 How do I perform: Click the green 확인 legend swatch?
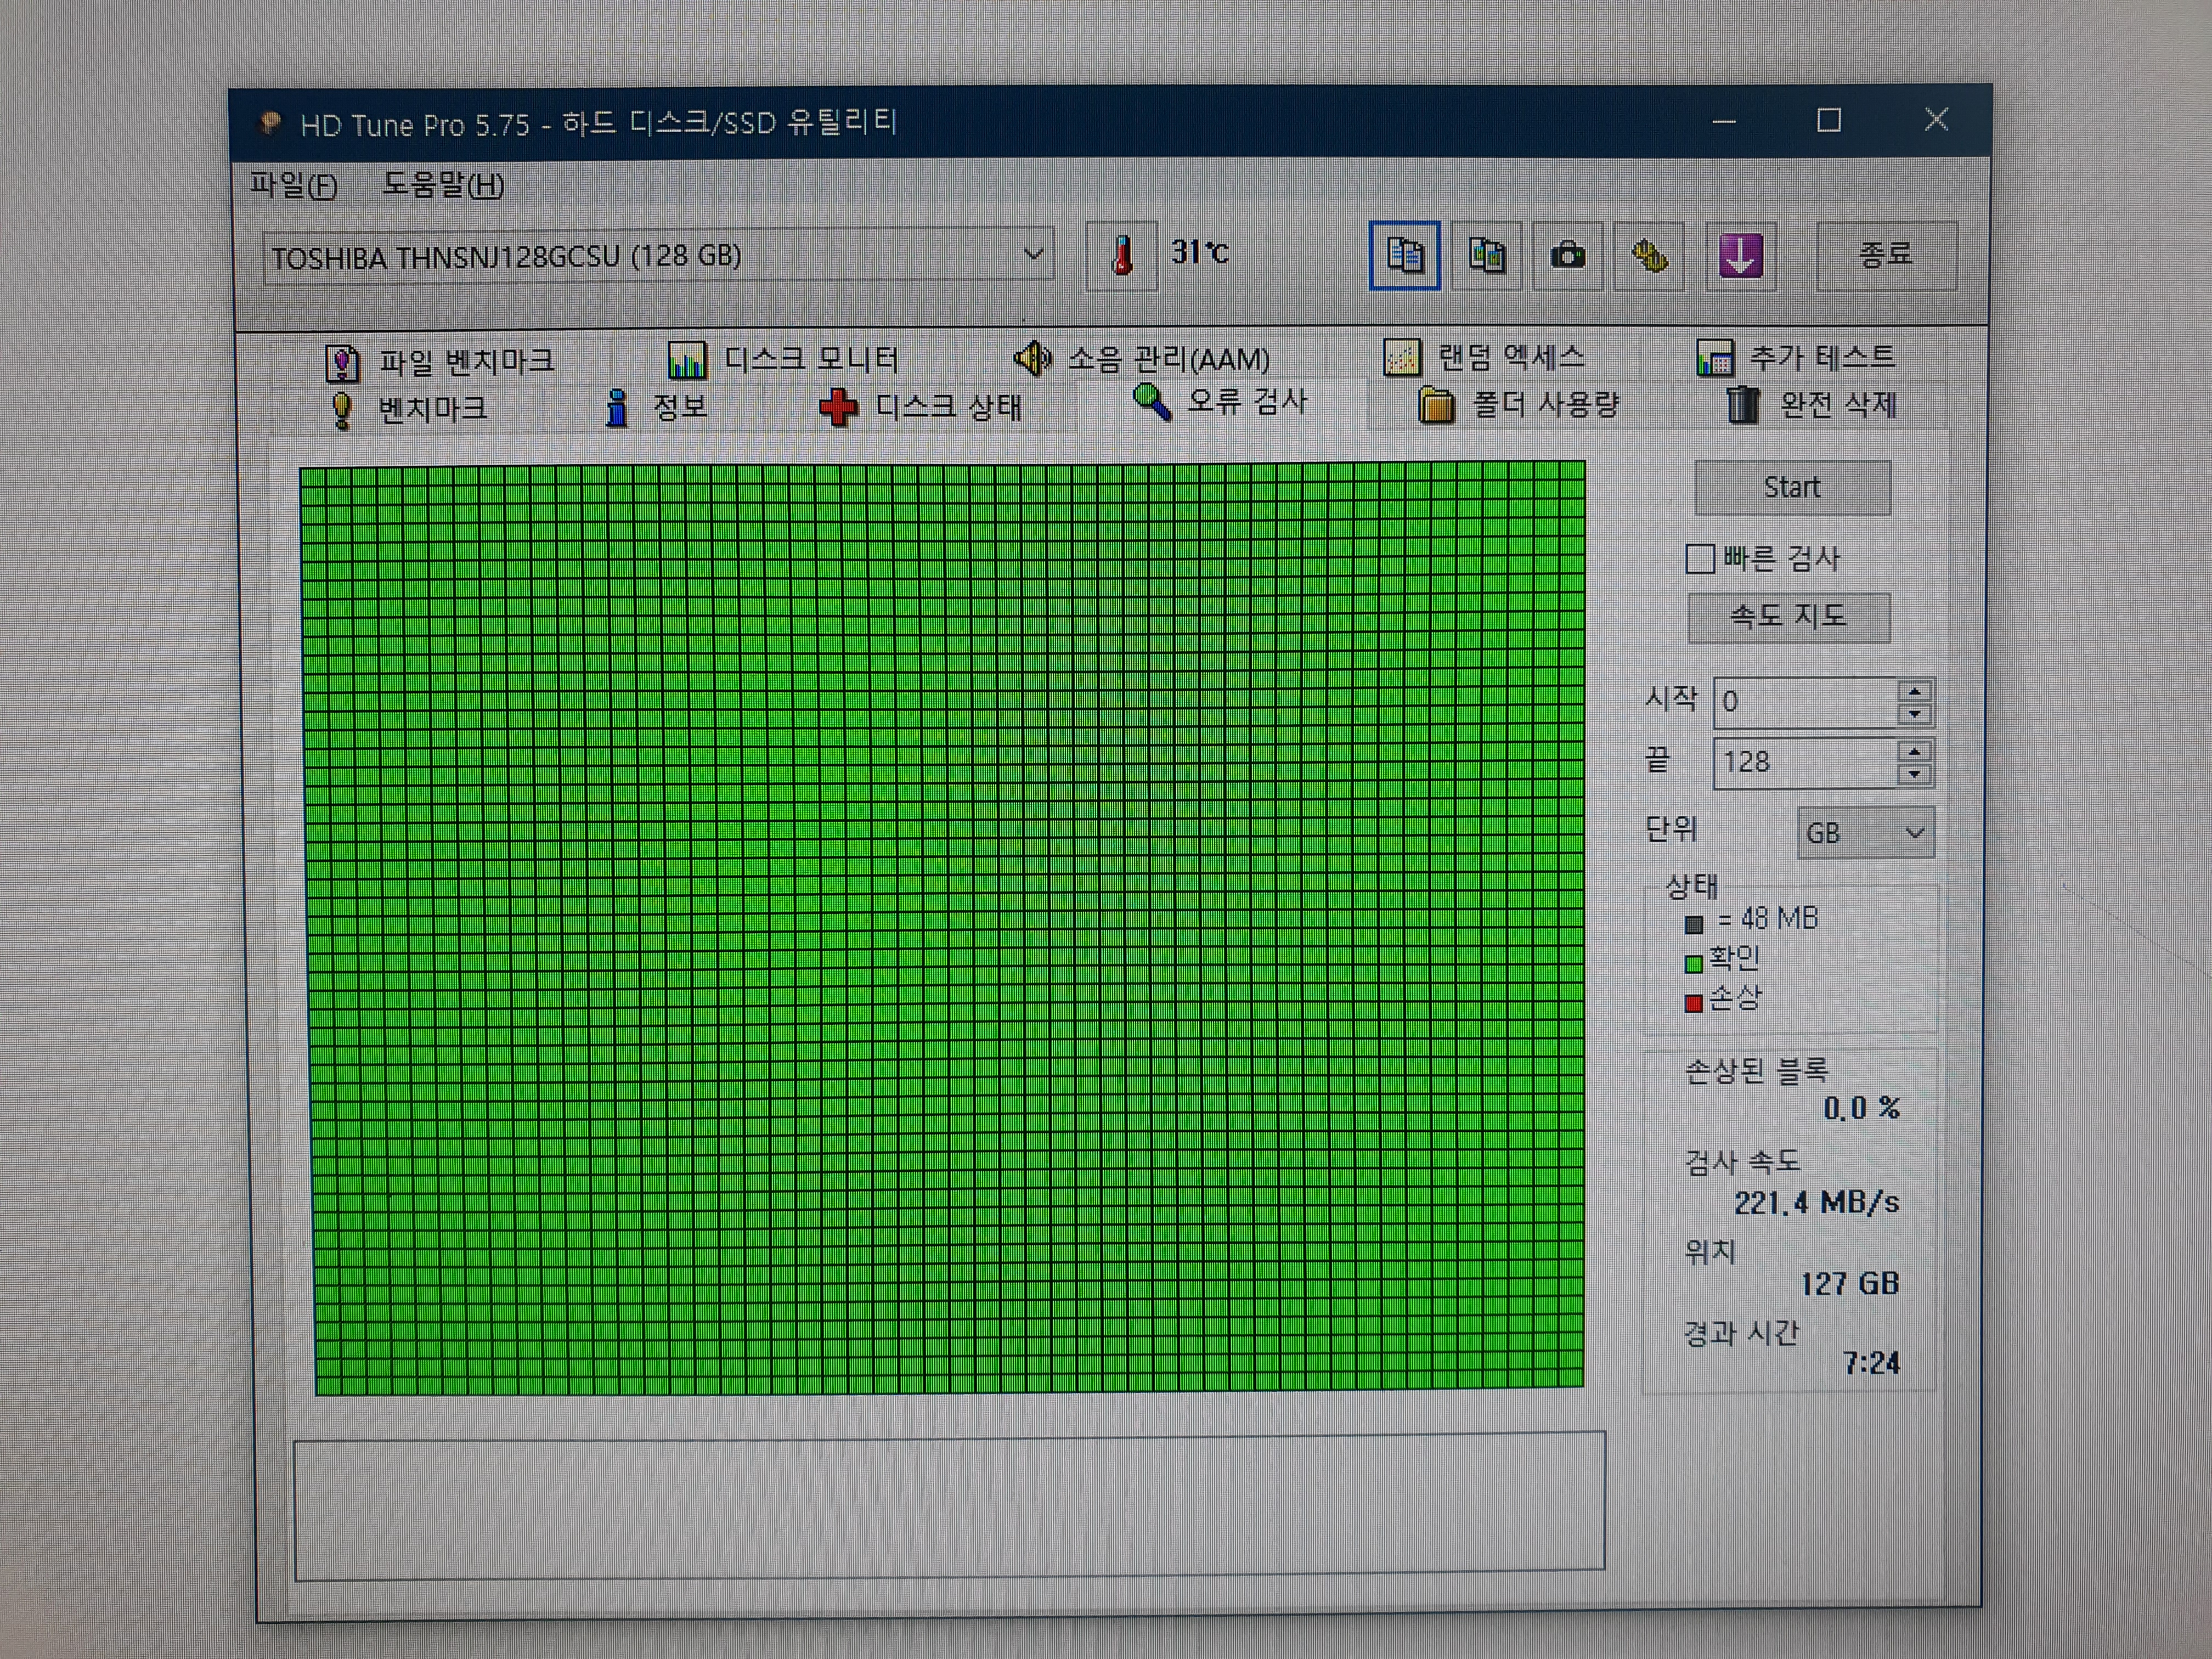pos(1694,964)
